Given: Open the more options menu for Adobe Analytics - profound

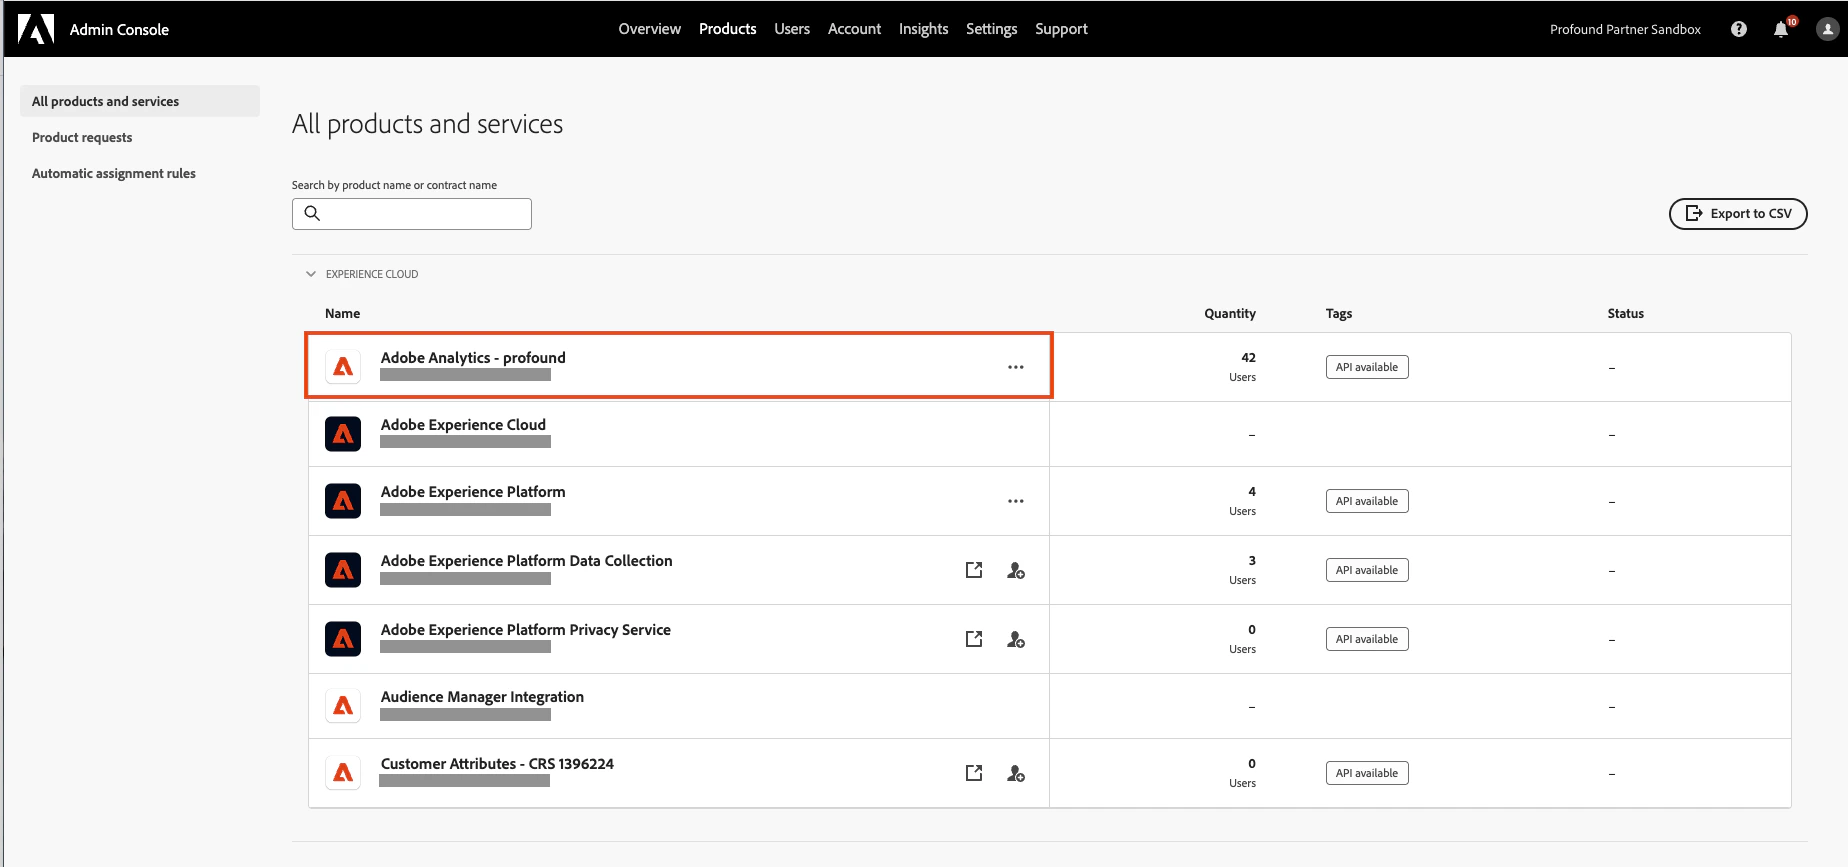Looking at the screenshot, I should (x=1016, y=367).
